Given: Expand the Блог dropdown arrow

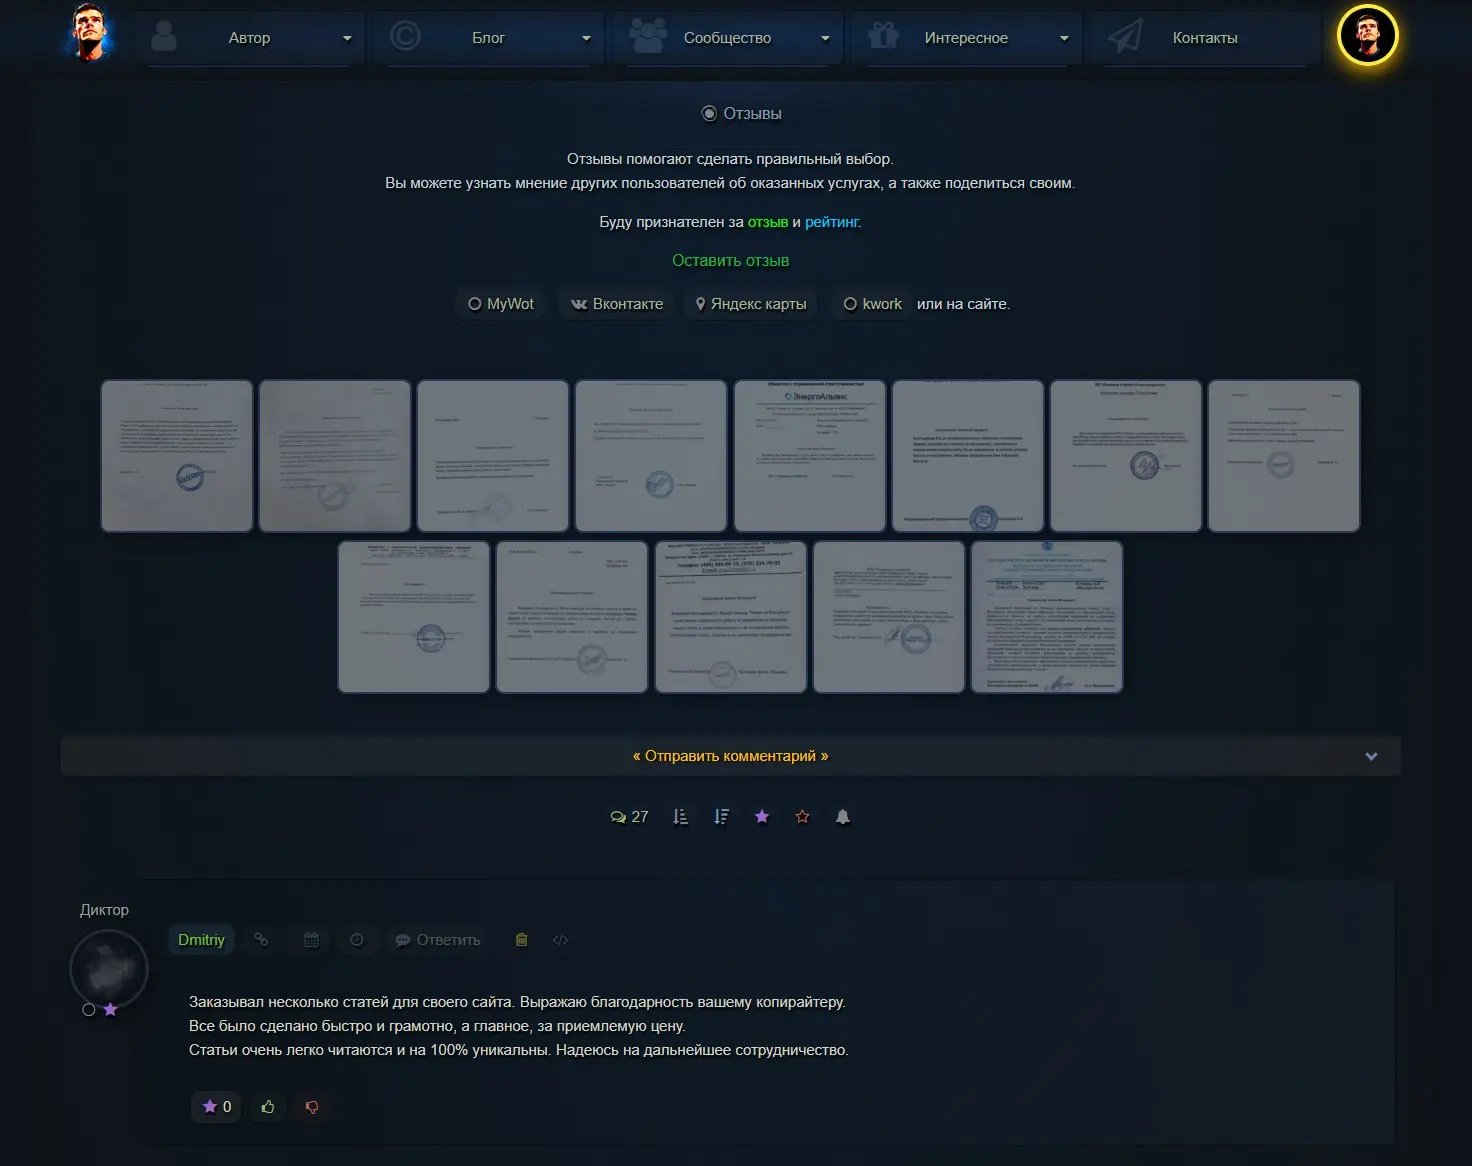Looking at the screenshot, I should pyautogui.click(x=586, y=38).
